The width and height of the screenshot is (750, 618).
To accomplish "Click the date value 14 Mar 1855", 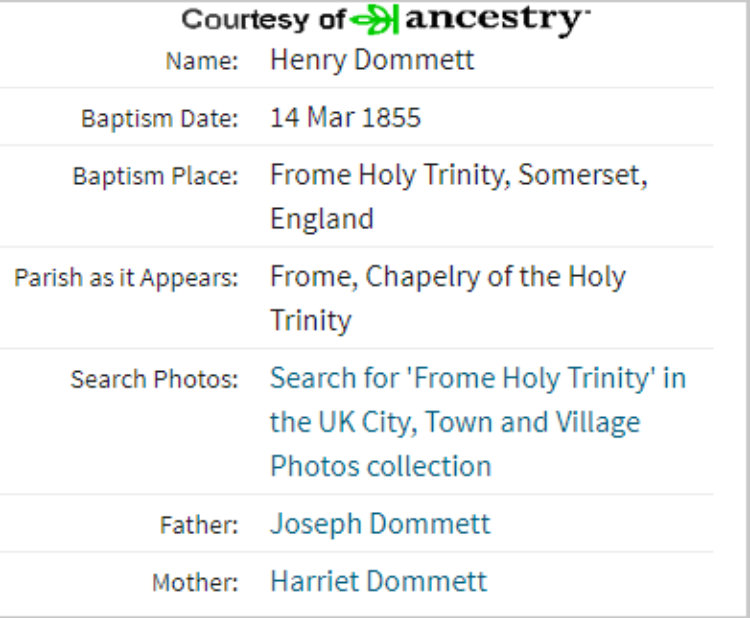I will click(345, 118).
